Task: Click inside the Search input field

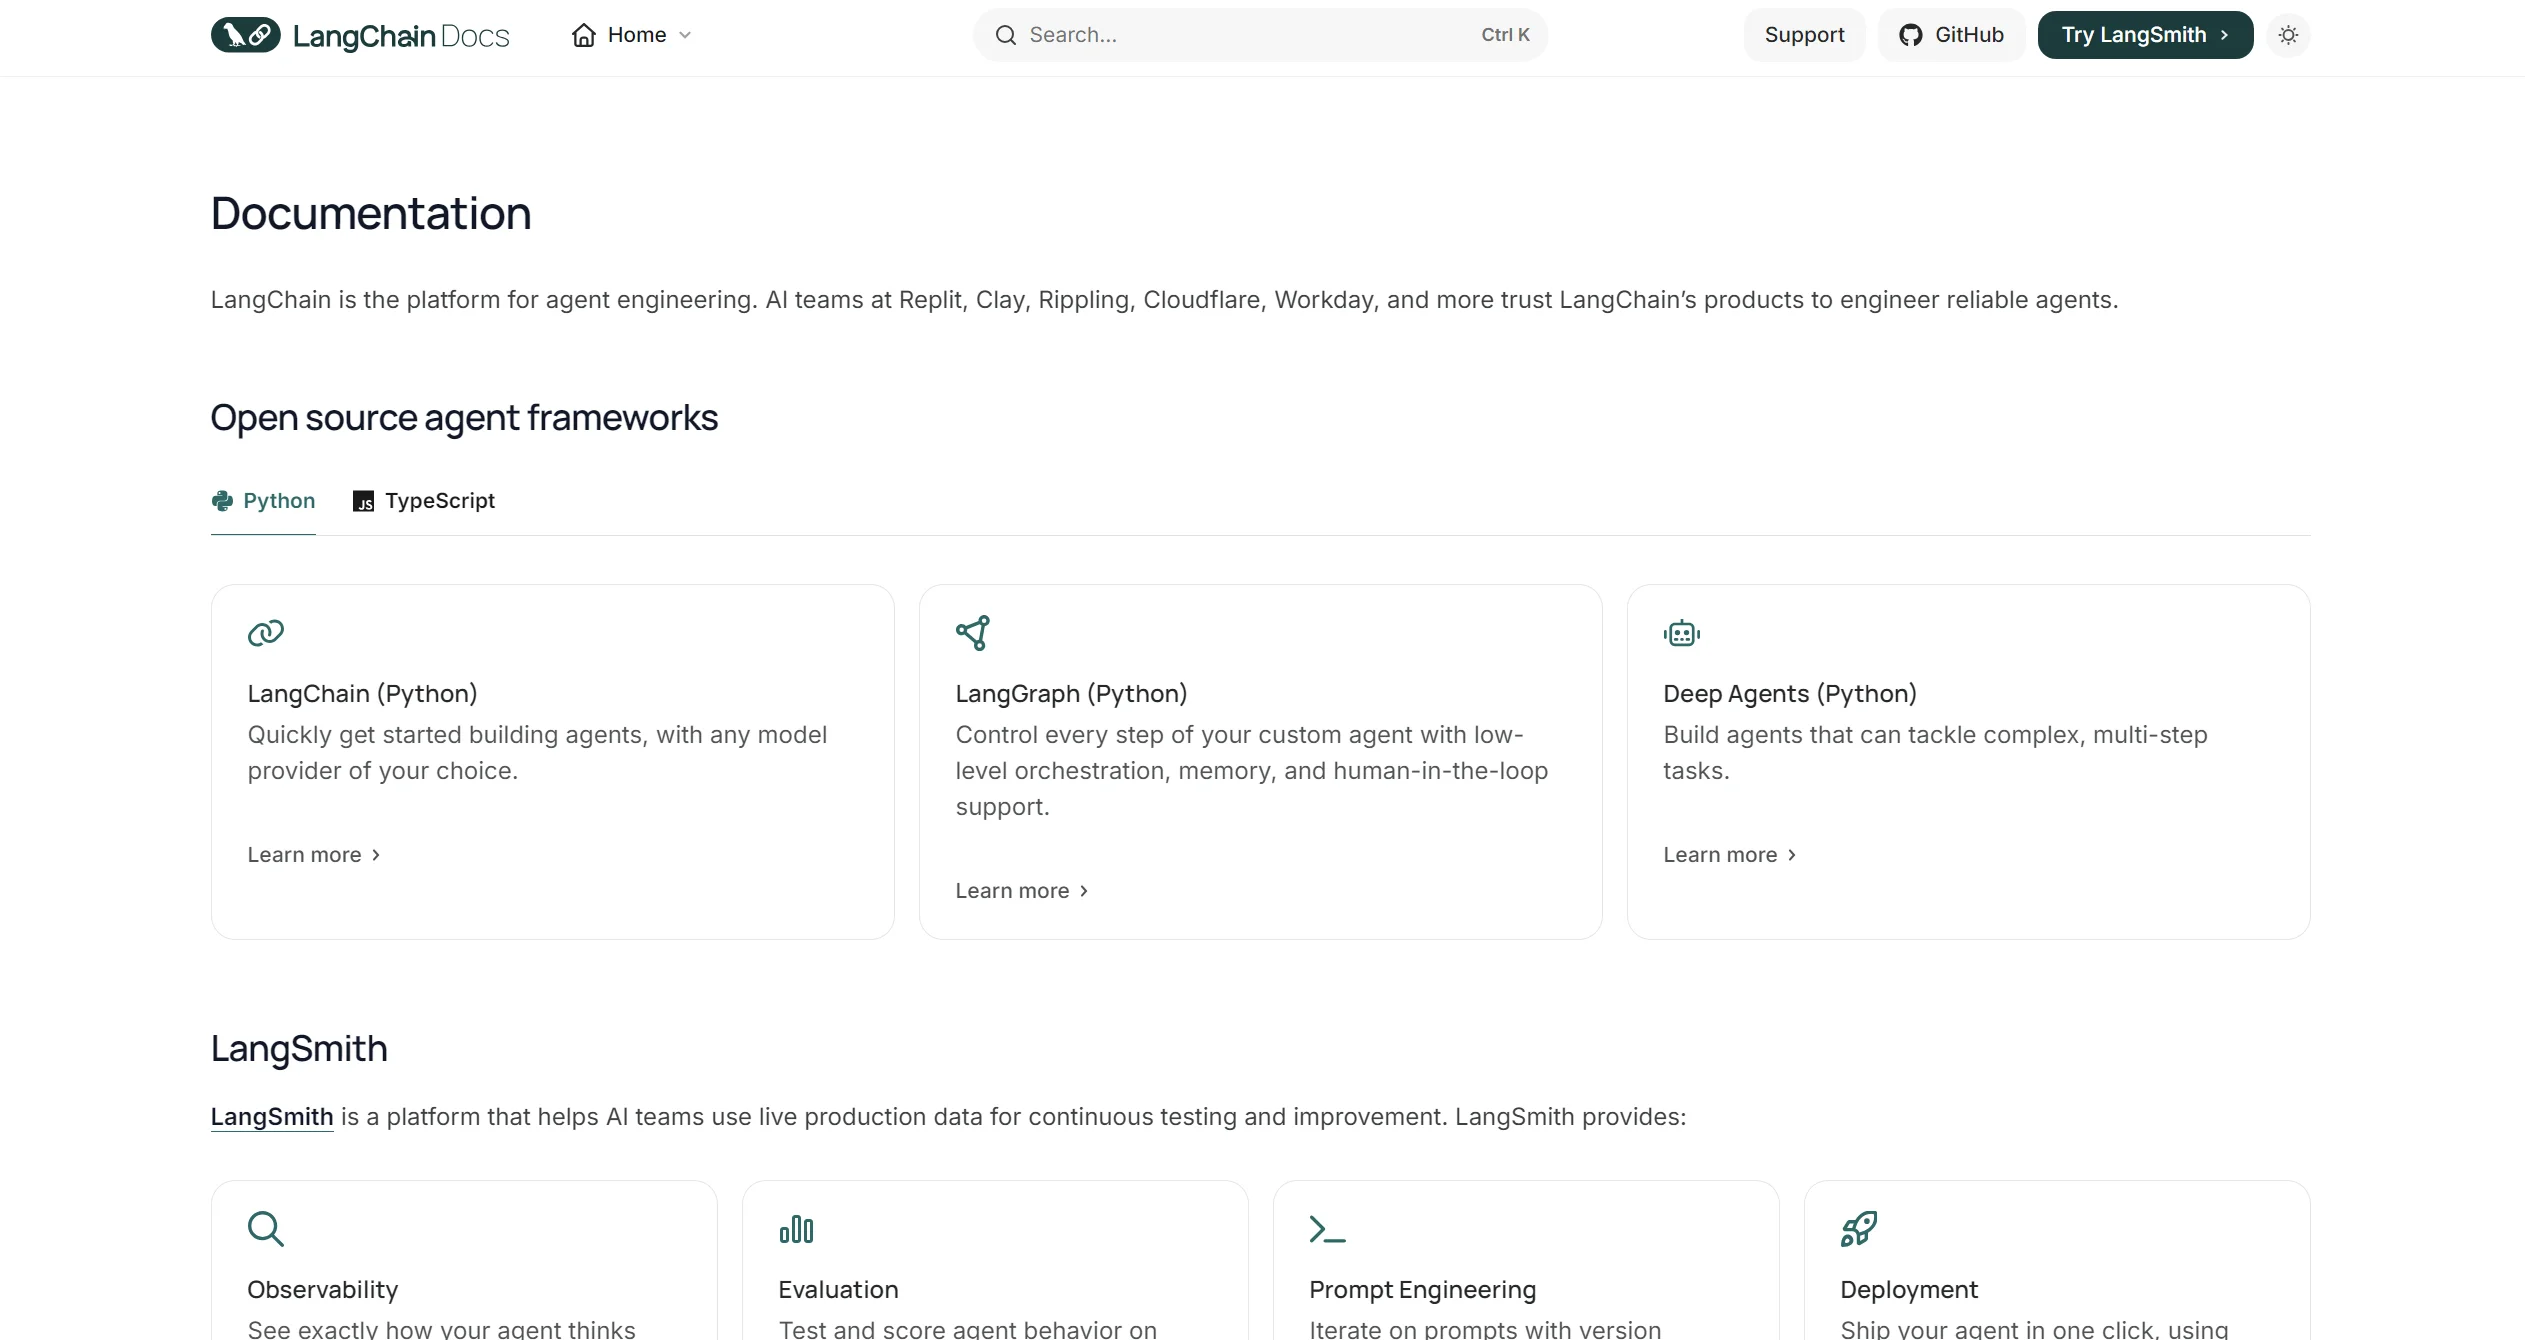Action: click(x=1200, y=34)
